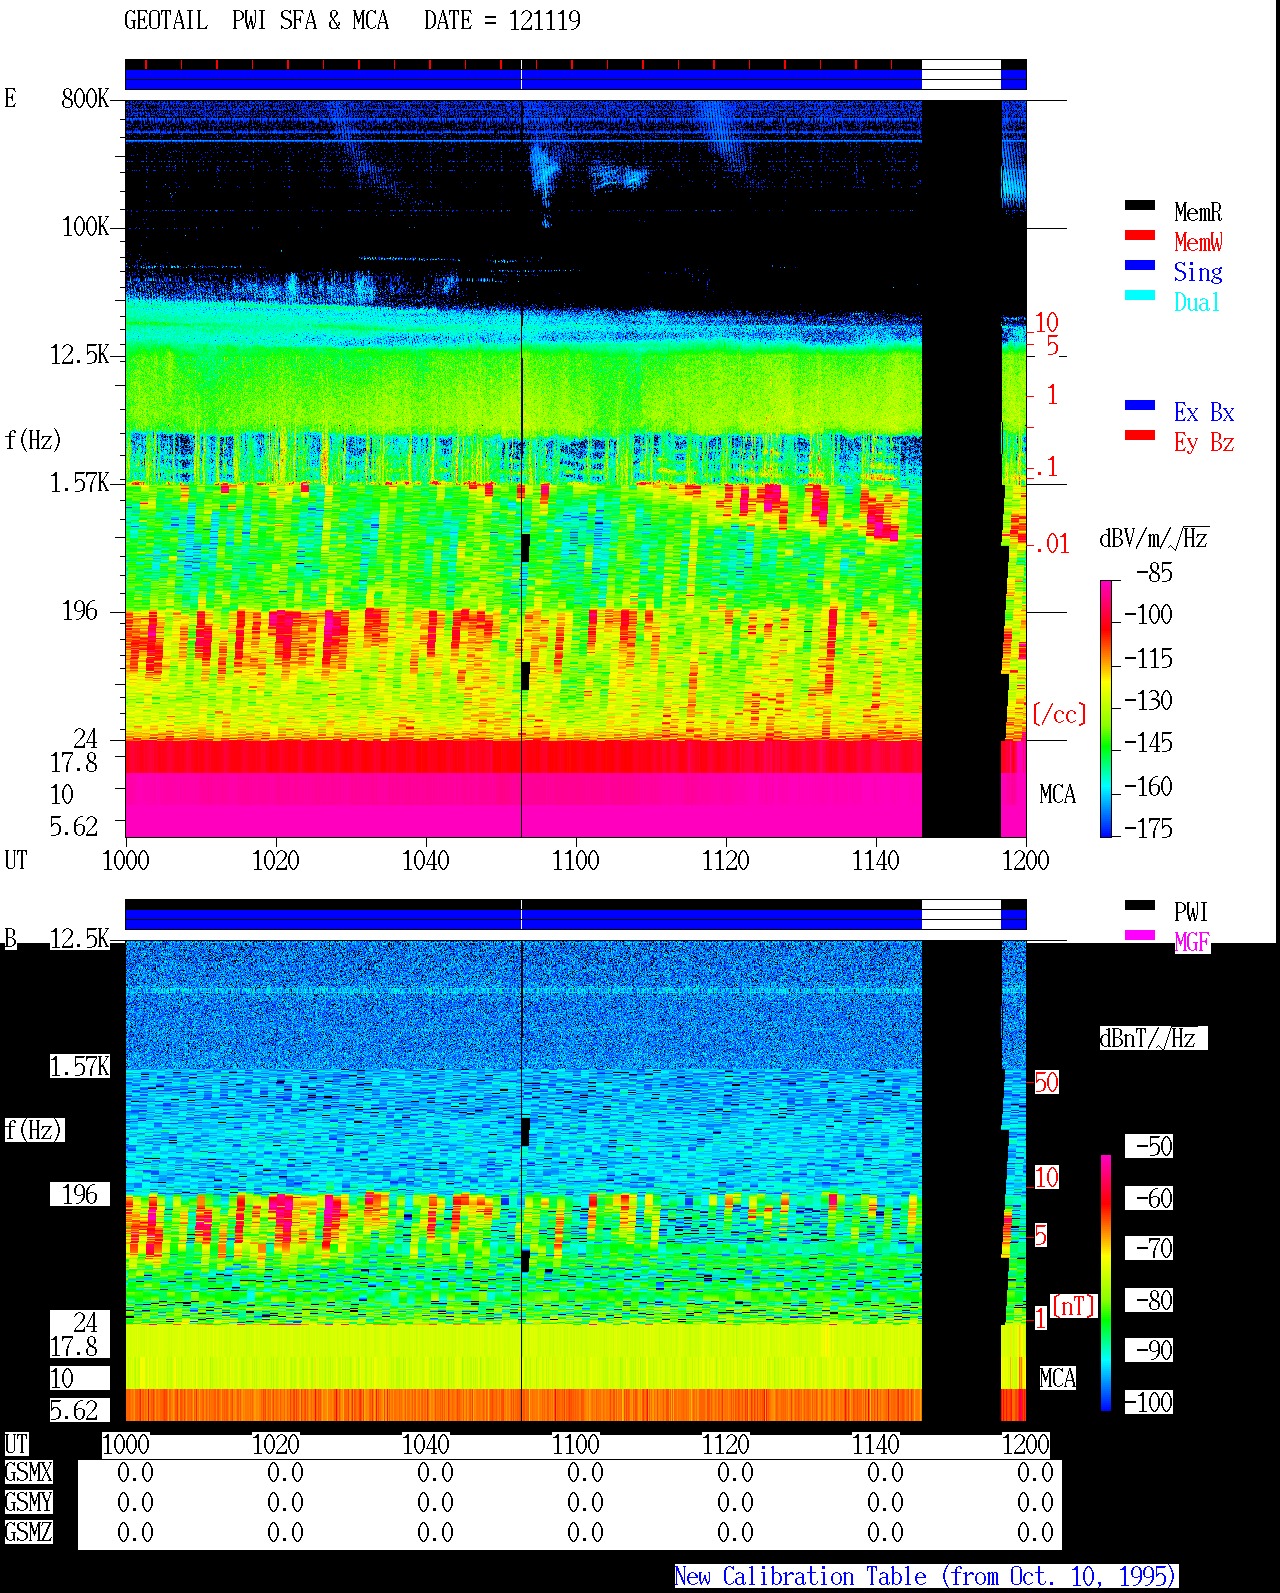
Task: Click the dBV/m/√Hz color scale bar
Action: (x=1106, y=708)
